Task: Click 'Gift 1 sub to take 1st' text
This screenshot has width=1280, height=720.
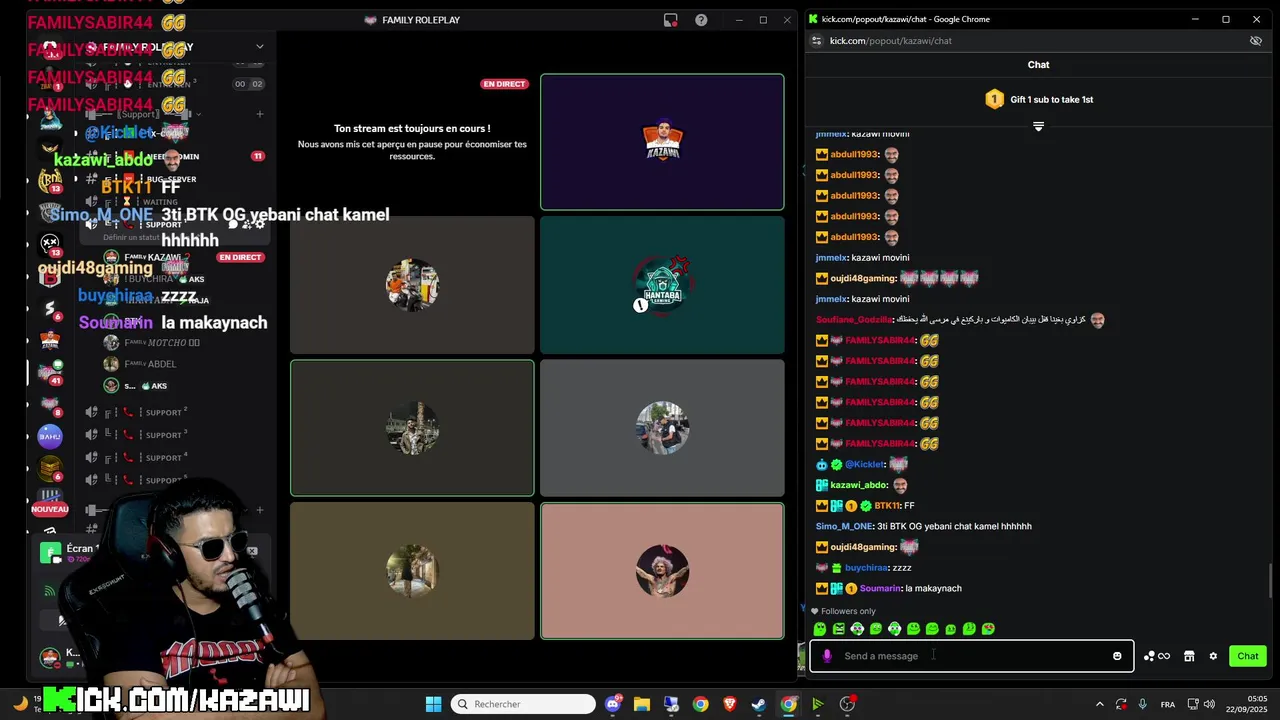Action: coord(1051,100)
